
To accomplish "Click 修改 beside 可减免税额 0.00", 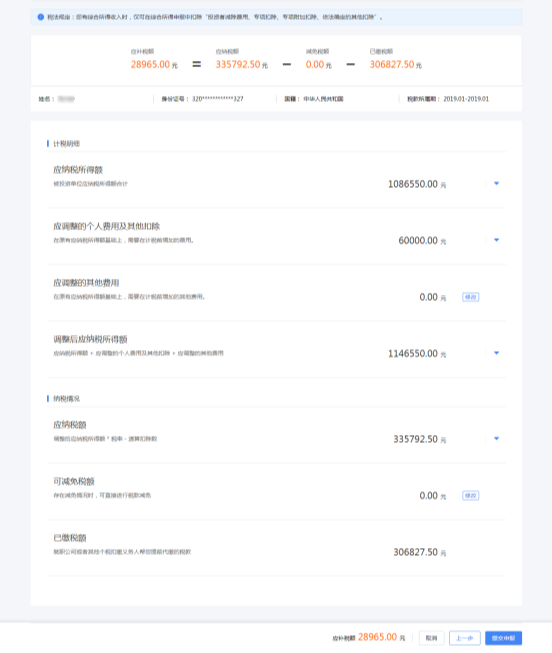I will 470,496.
